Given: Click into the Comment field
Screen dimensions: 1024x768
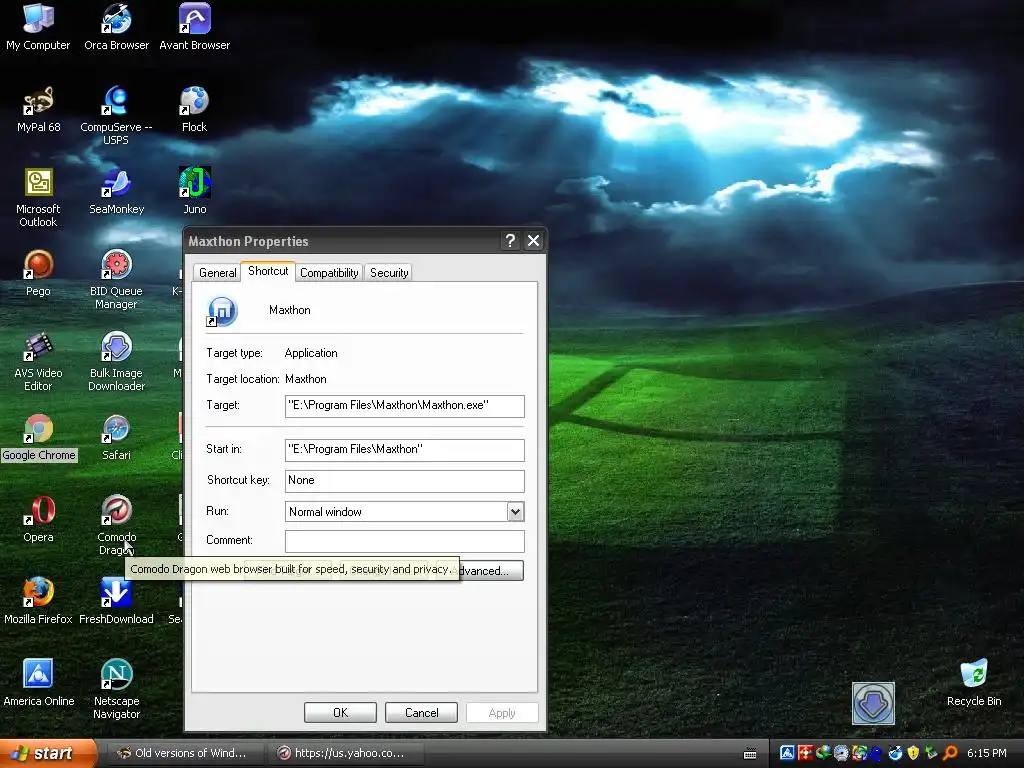Looking at the screenshot, I should (x=405, y=541).
